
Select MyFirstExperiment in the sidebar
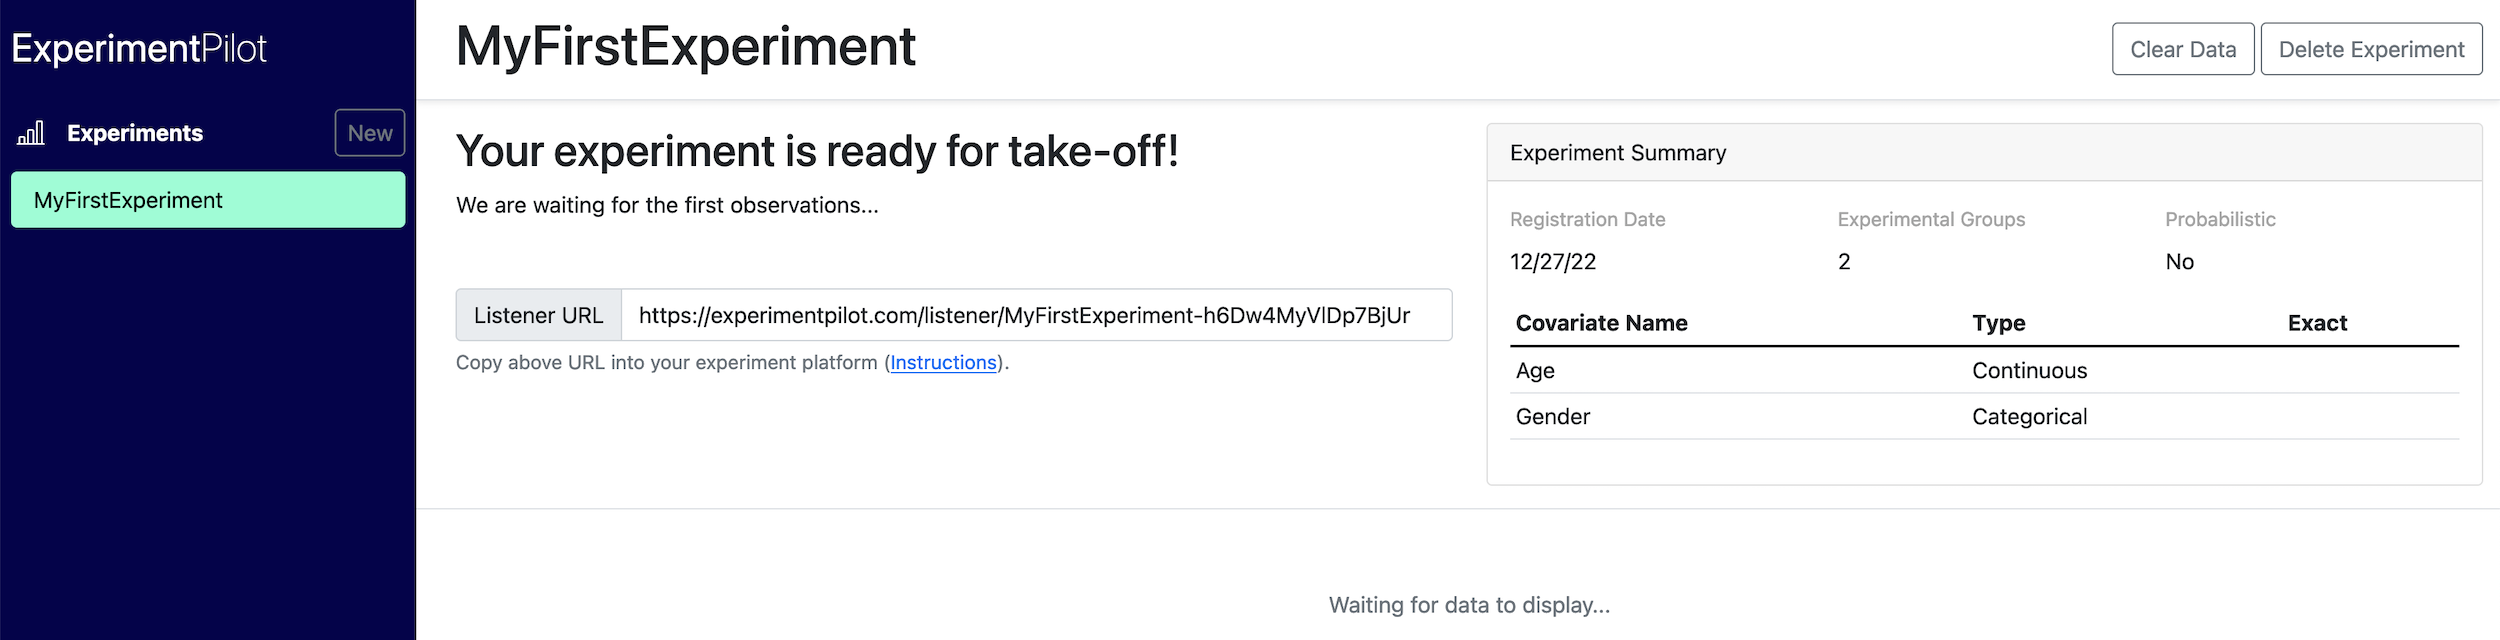208,200
